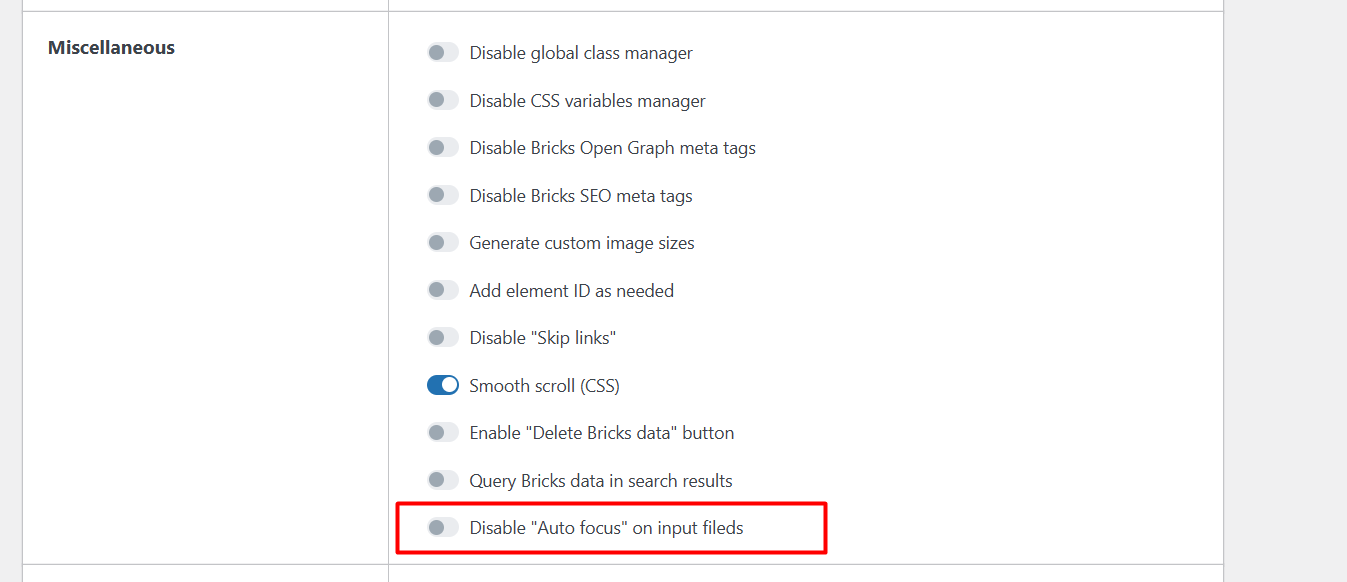The height and width of the screenshot is (582, 1347).
Task: Enable the Generate custom image sizes switch
Action: point(443,243)
